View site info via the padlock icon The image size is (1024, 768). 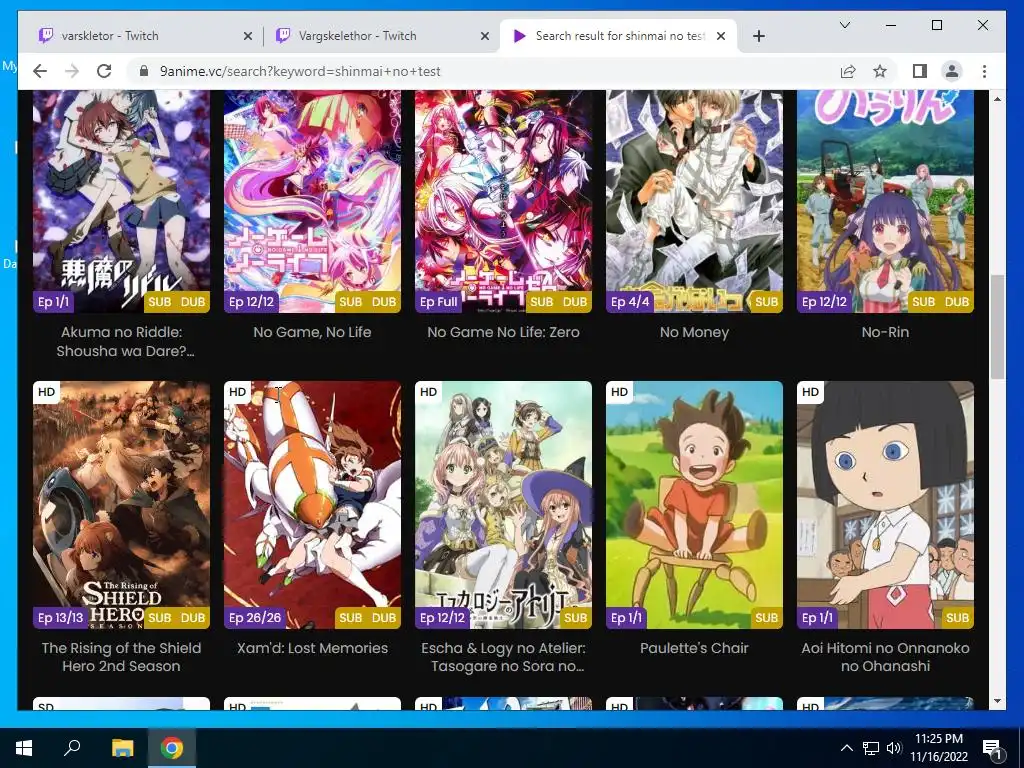point(144,71)
